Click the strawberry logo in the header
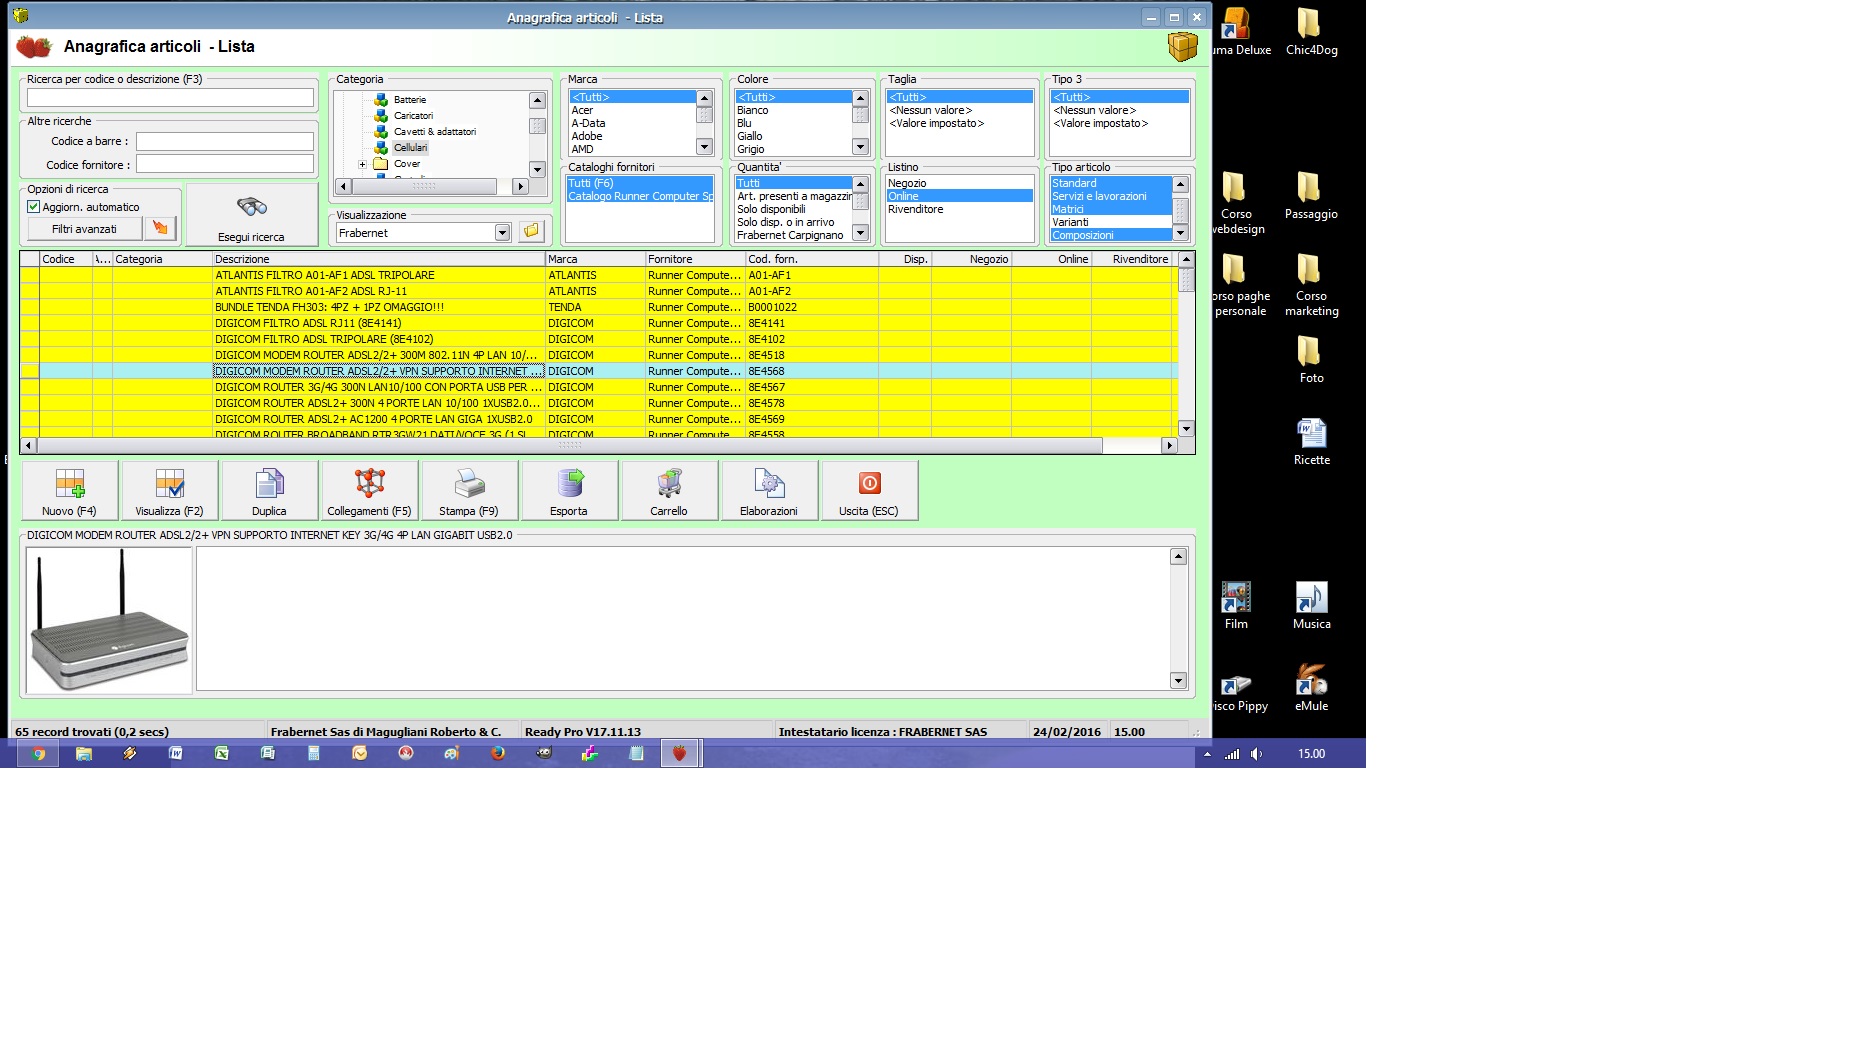Viewport: 1866px width, 1050px height. pyautogui.click(x=34, y=46)
